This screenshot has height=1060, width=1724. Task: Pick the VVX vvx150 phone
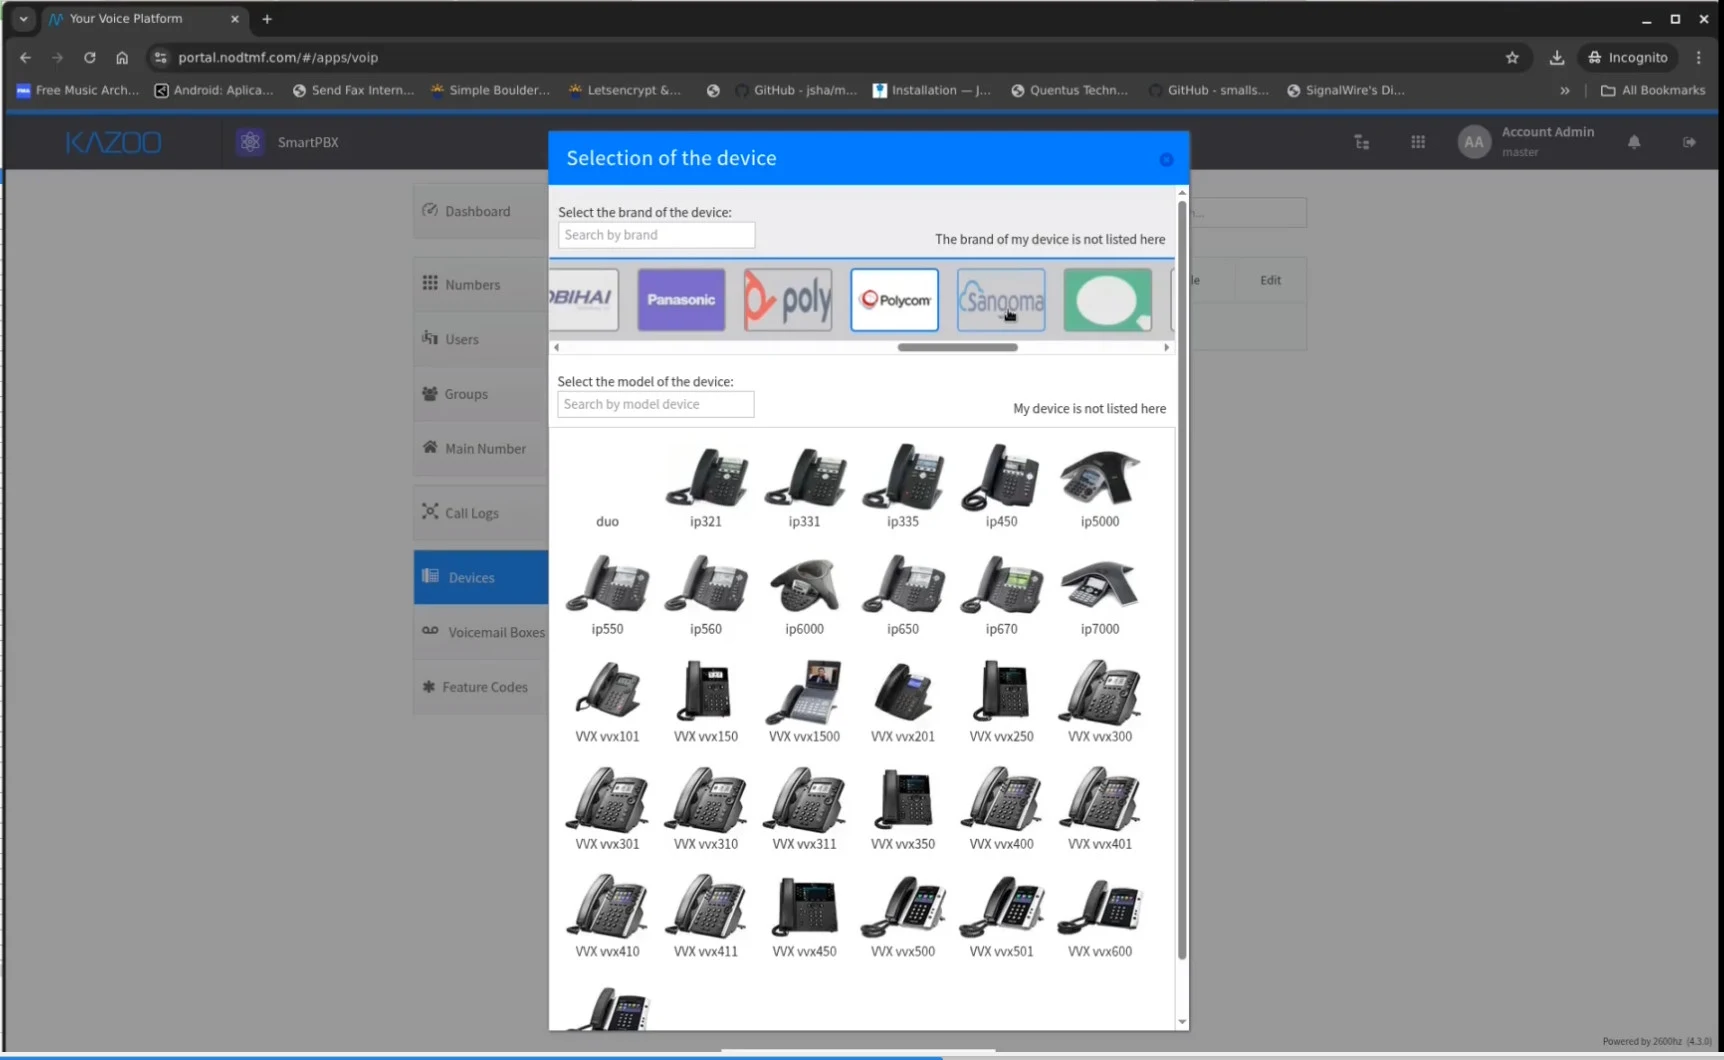706,702
